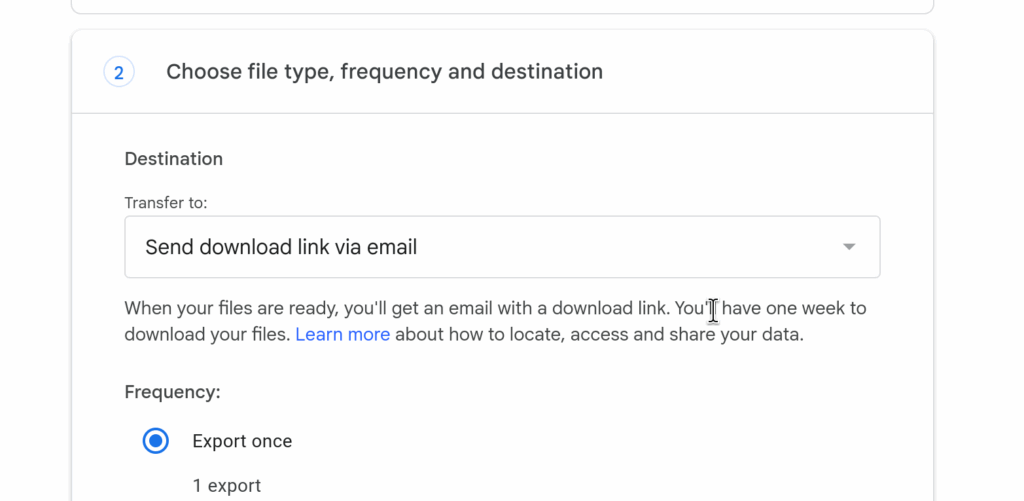Open the Send download link via email selector

pos(281,247)
